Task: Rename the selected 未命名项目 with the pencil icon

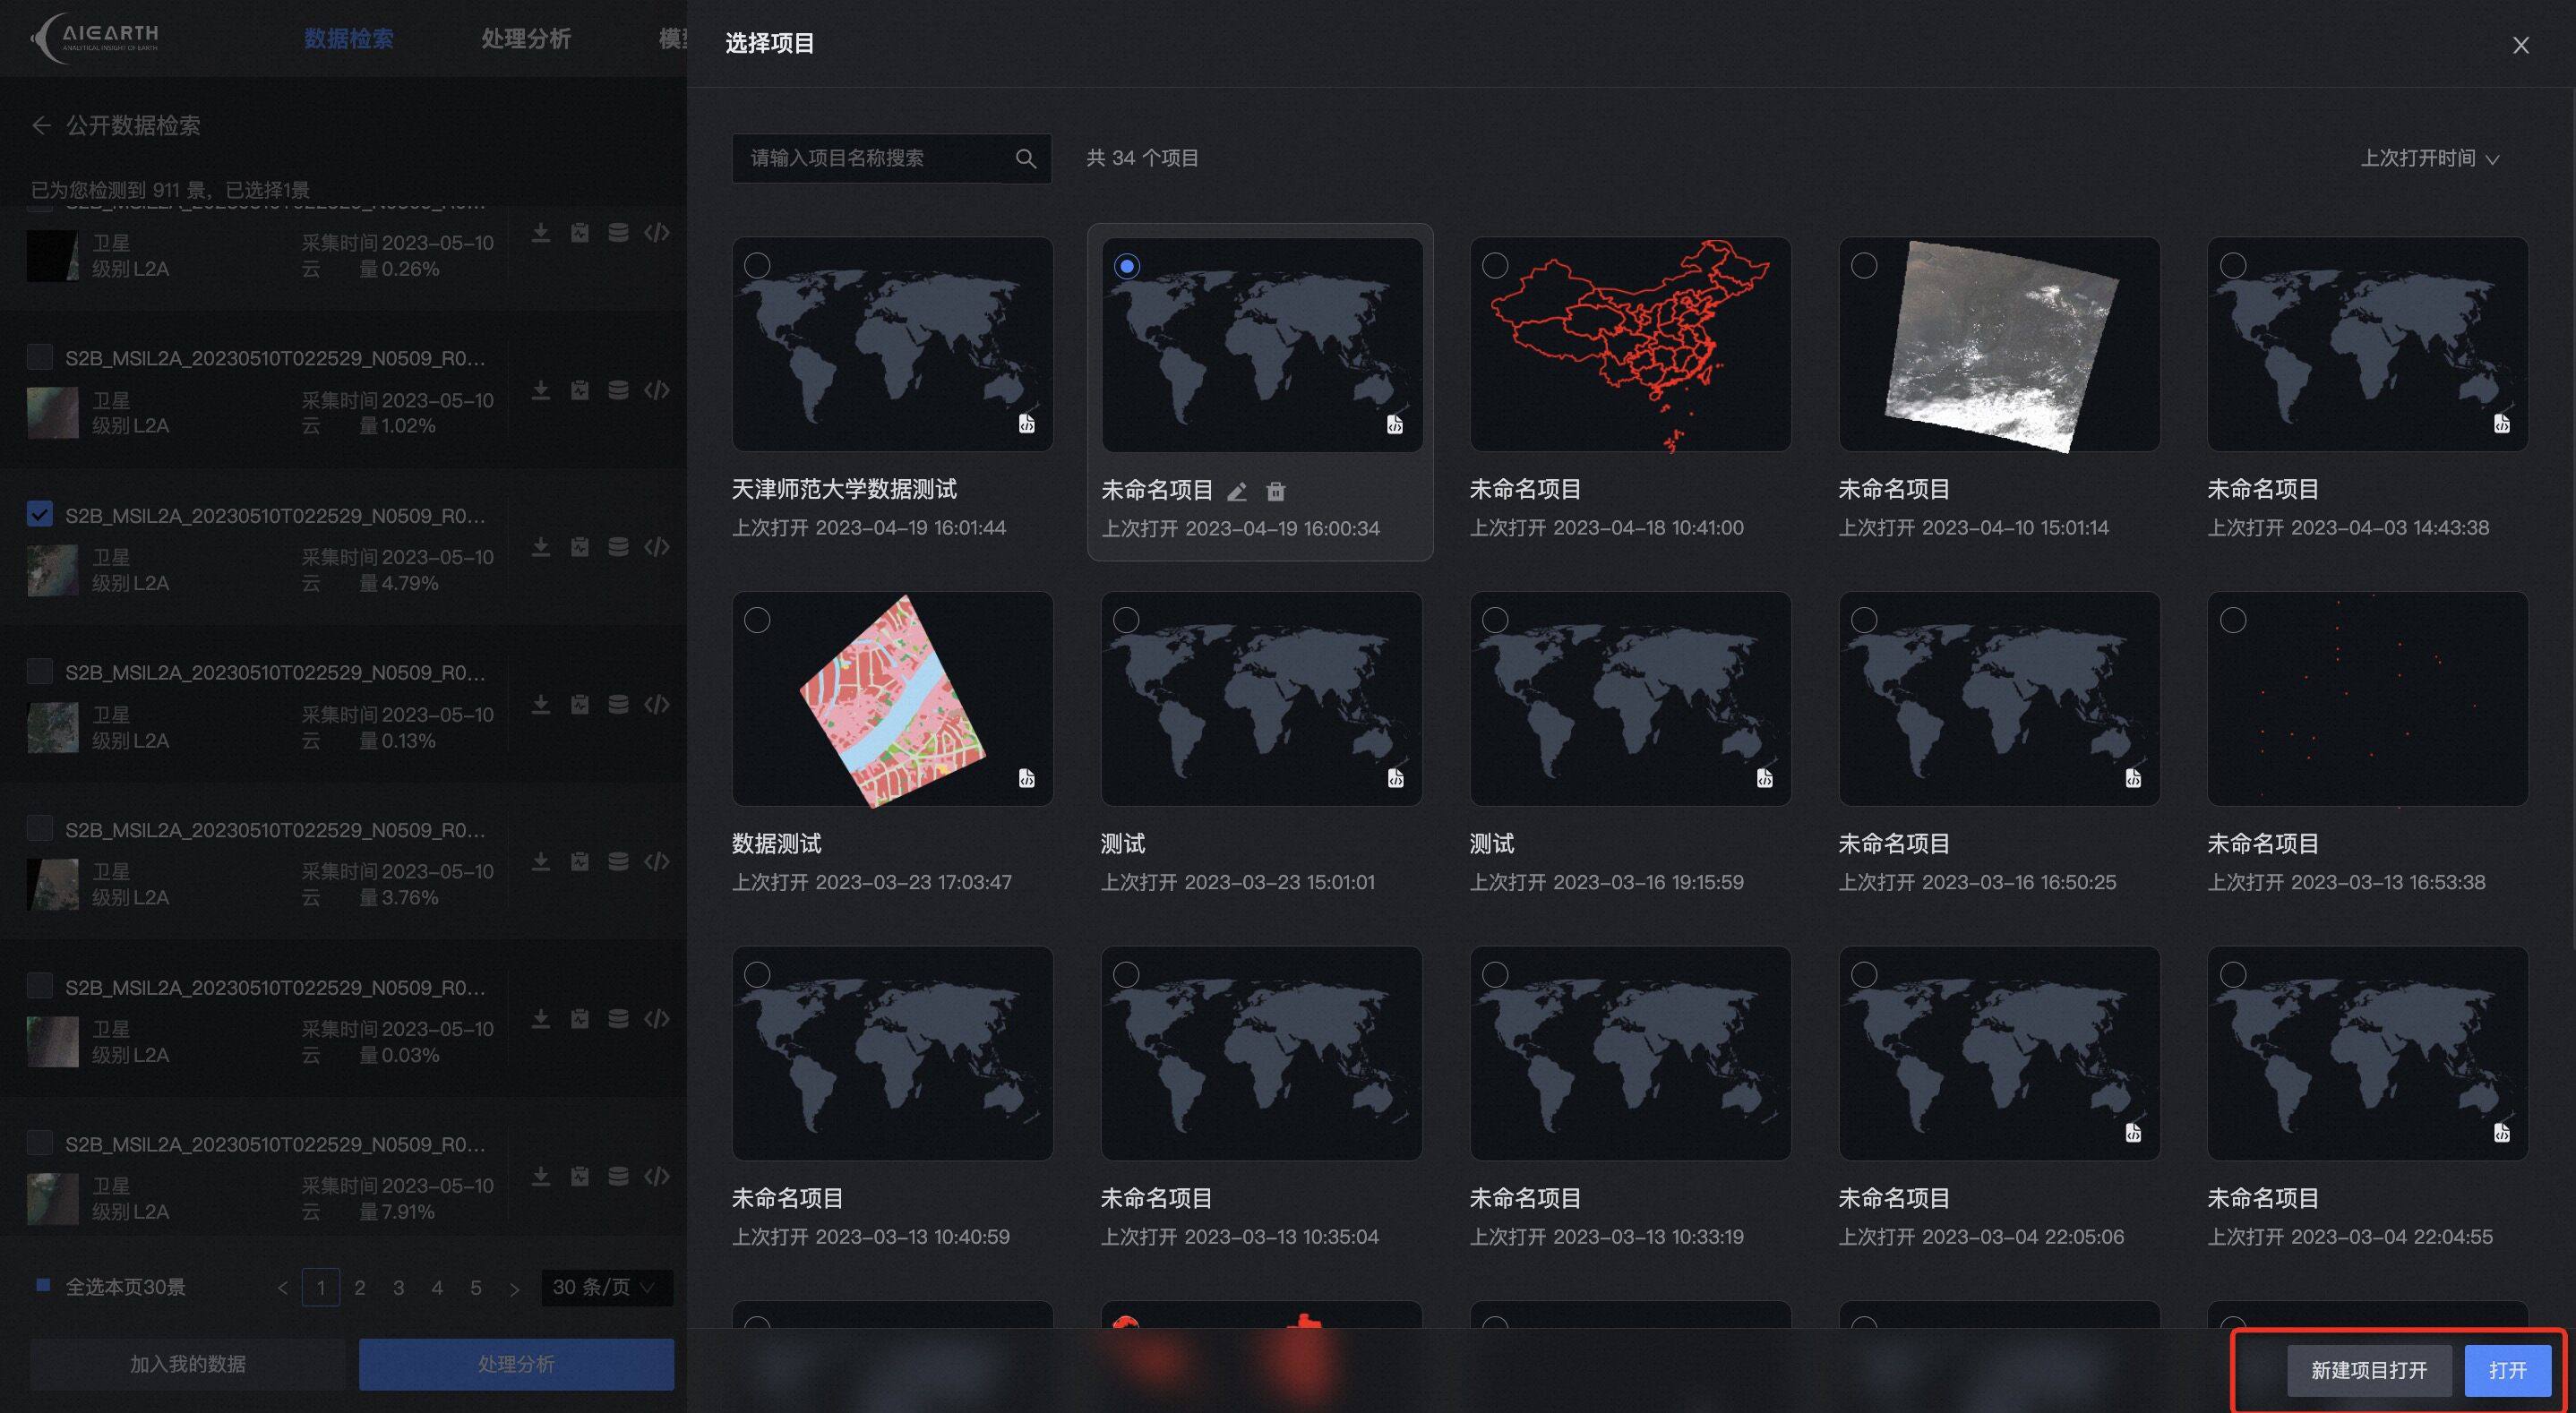Action: coord(1237,491)
